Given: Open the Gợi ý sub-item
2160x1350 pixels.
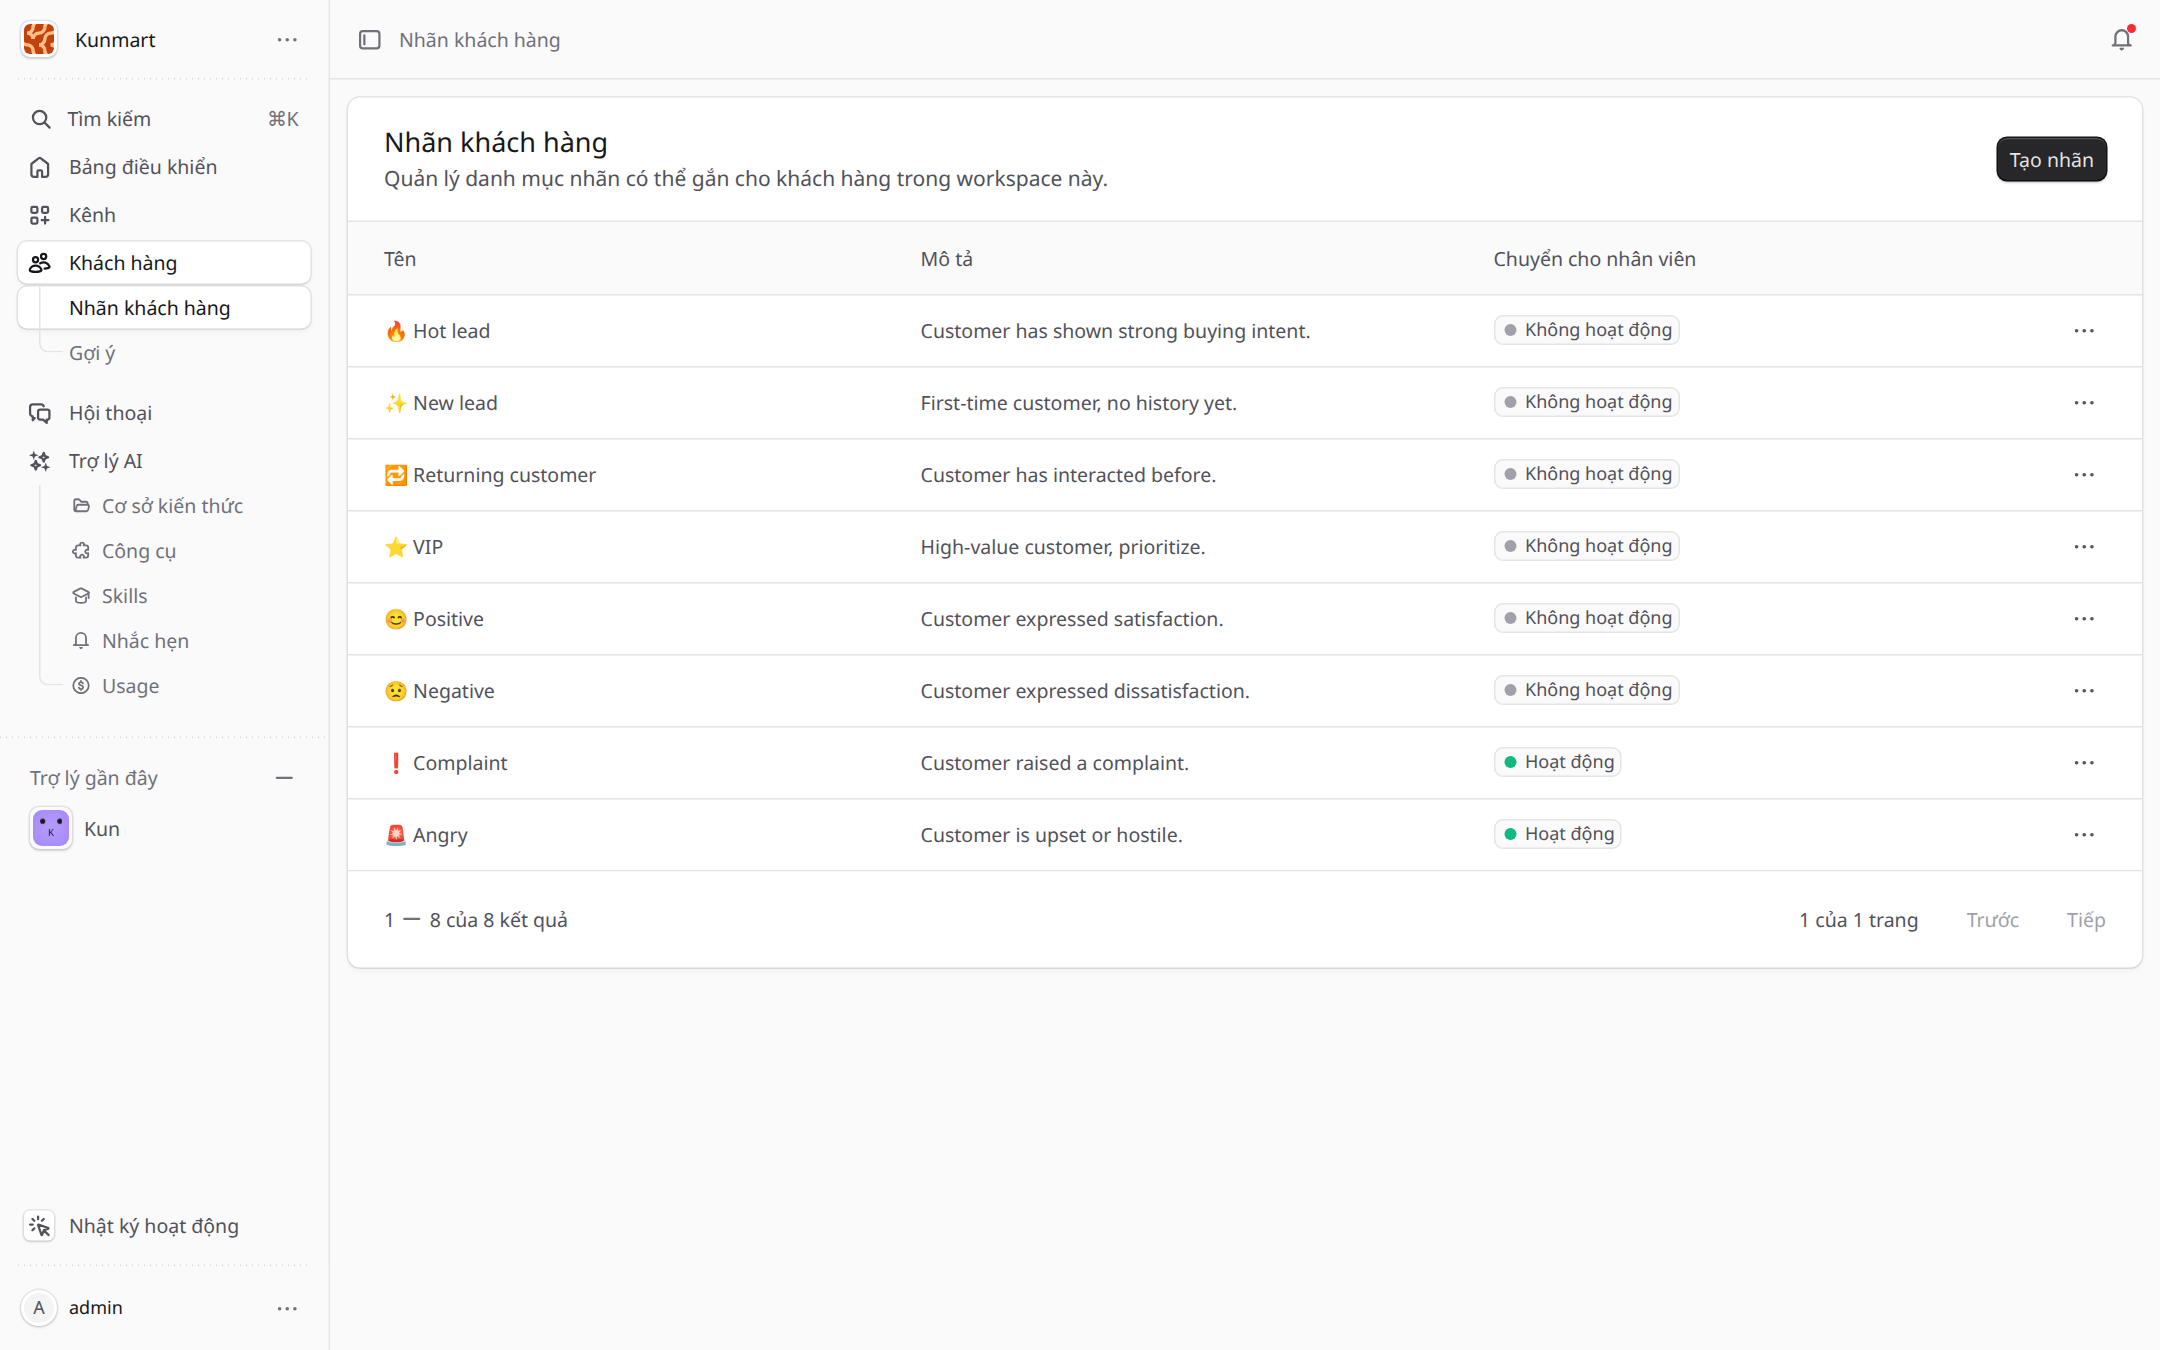Looking at the screenshot, I should click(92, 353).
